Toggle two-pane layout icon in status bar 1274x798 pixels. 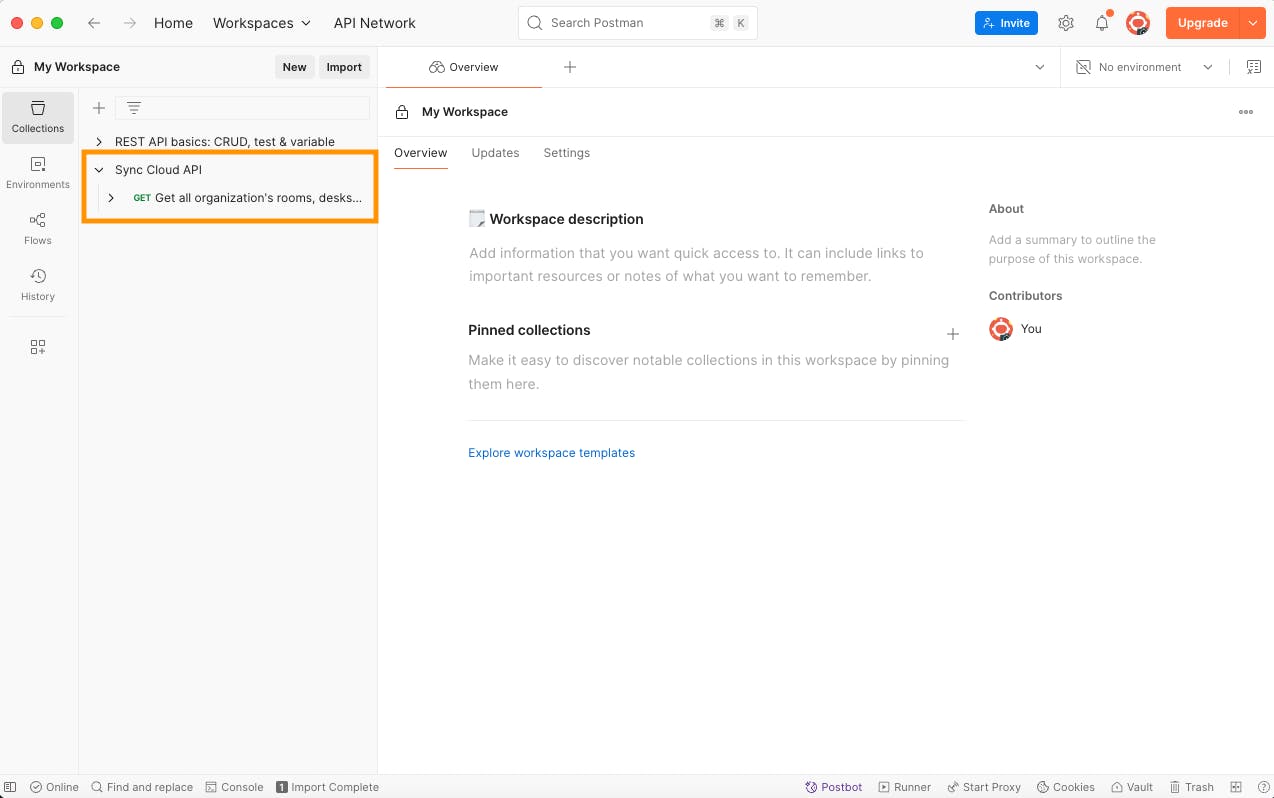tap(1236, 787)
